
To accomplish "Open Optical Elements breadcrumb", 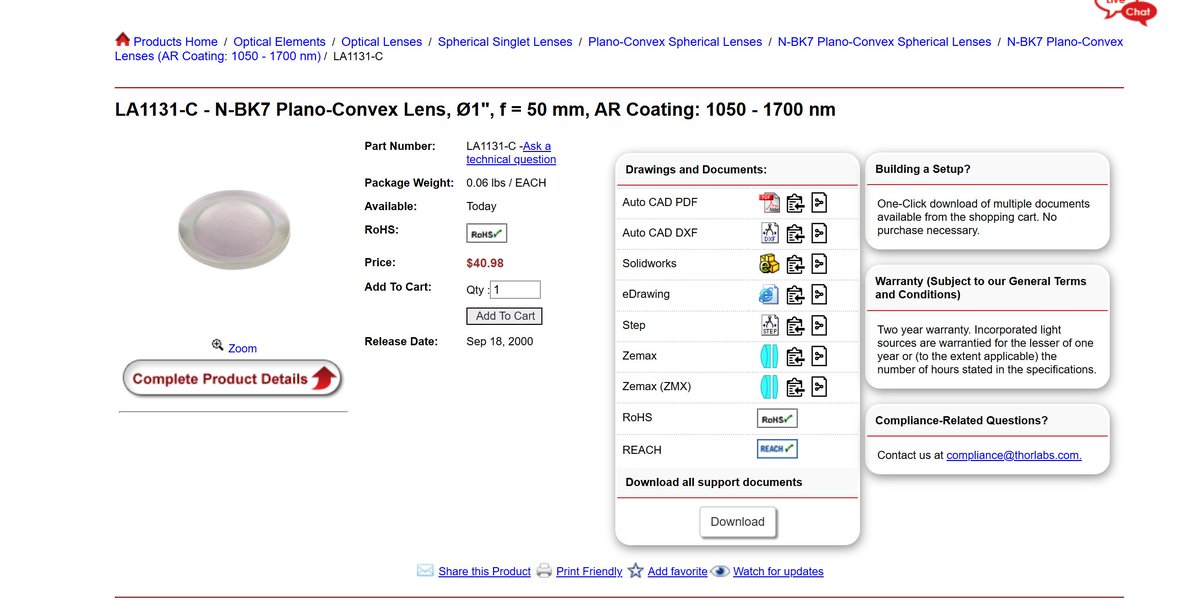I will point(279,42).
